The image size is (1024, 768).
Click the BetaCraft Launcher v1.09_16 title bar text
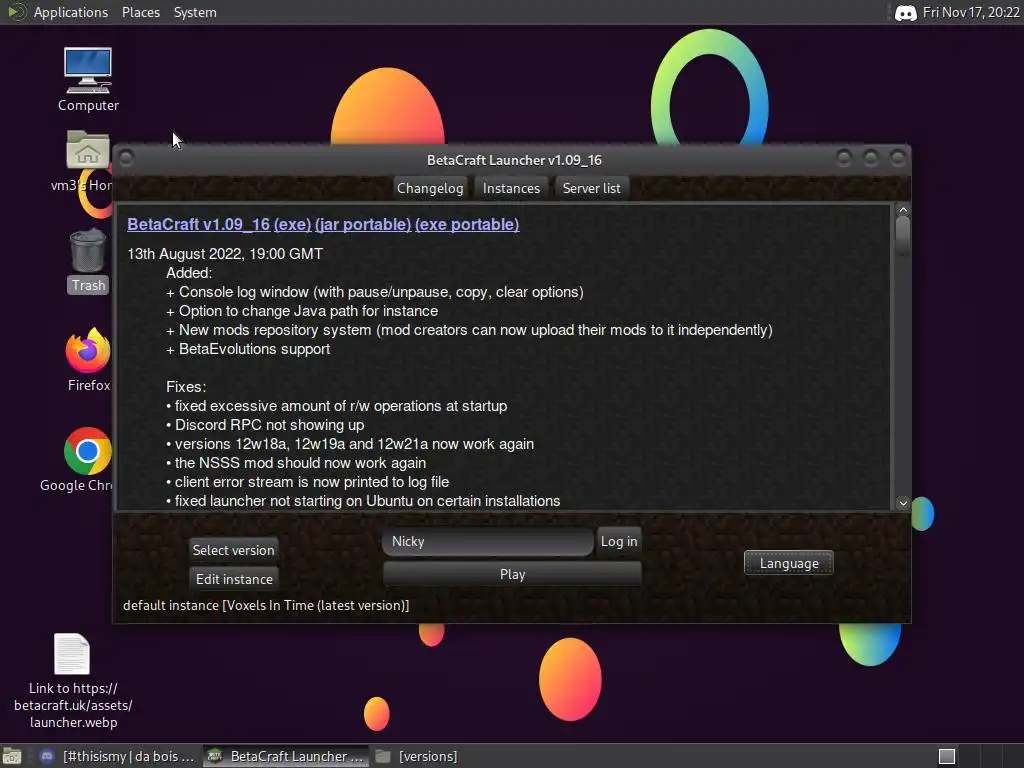pos(514,160)
